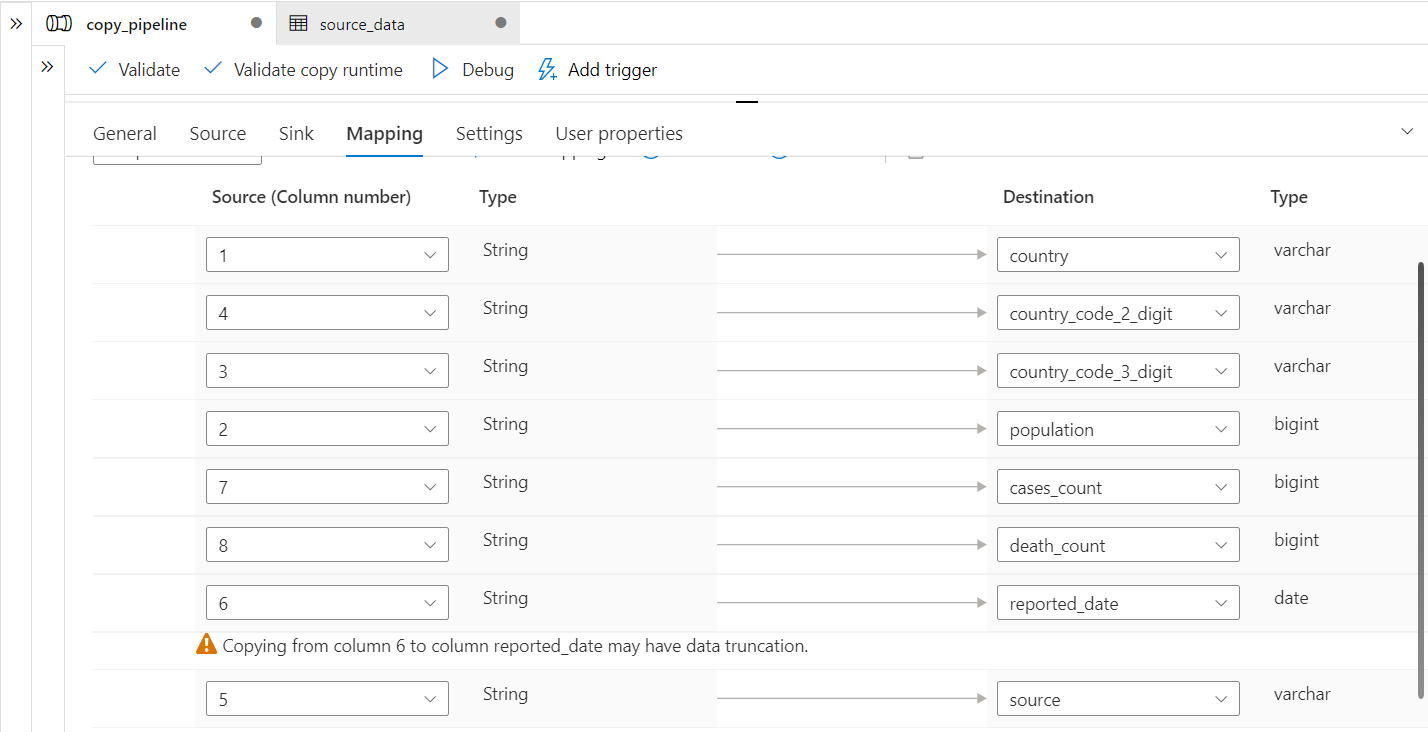1428x732 pixels.
Task: Expand the outermost left navigation chevrons
Action: tap(16, 23)
